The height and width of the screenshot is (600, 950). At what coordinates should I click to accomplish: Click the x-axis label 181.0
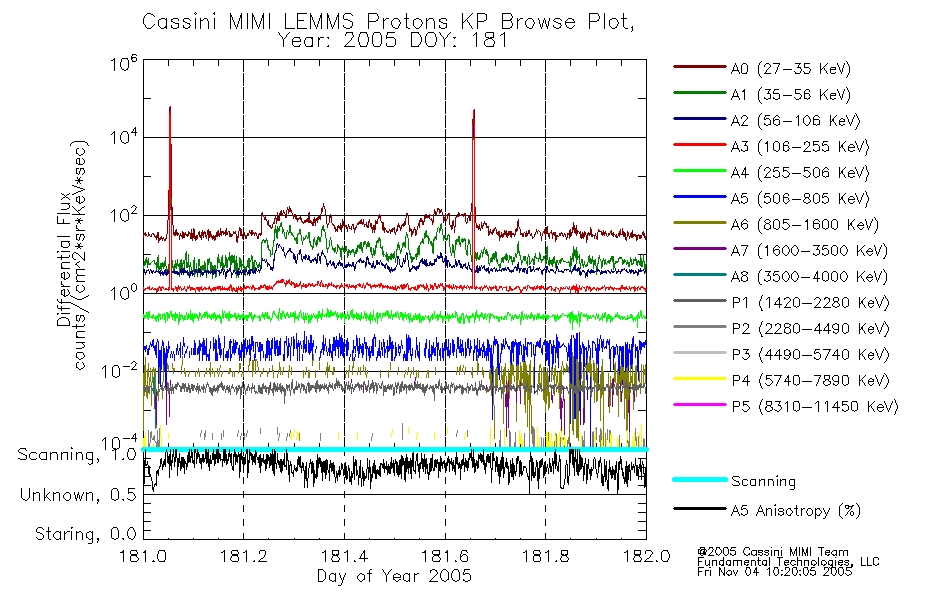coord(143,556)
